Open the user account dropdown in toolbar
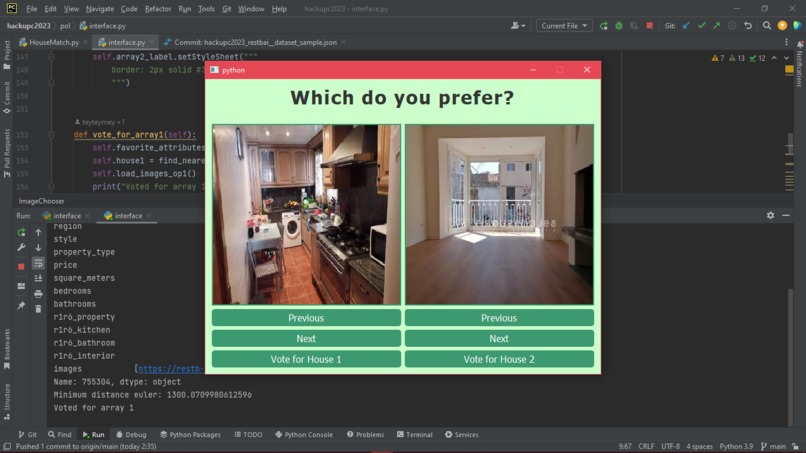Screen dimensions: 806x453 point(518,26)
